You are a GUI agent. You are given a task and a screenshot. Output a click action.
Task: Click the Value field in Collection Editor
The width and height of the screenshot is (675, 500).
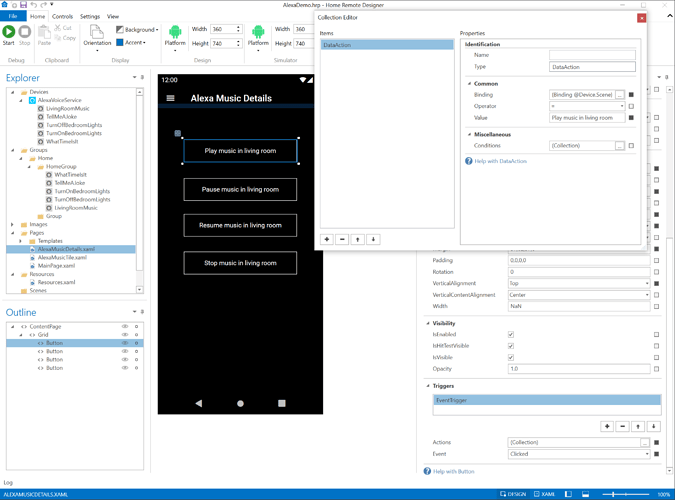point(587,118)
